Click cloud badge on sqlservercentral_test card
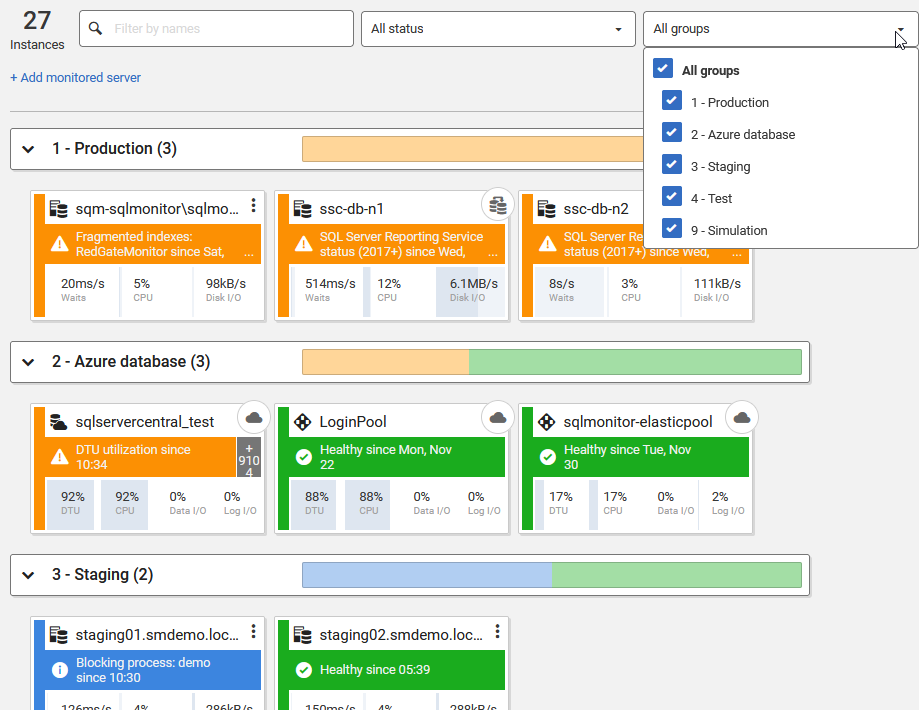The width and height of the screenshot is (919, 710). [x=253, y=418]
